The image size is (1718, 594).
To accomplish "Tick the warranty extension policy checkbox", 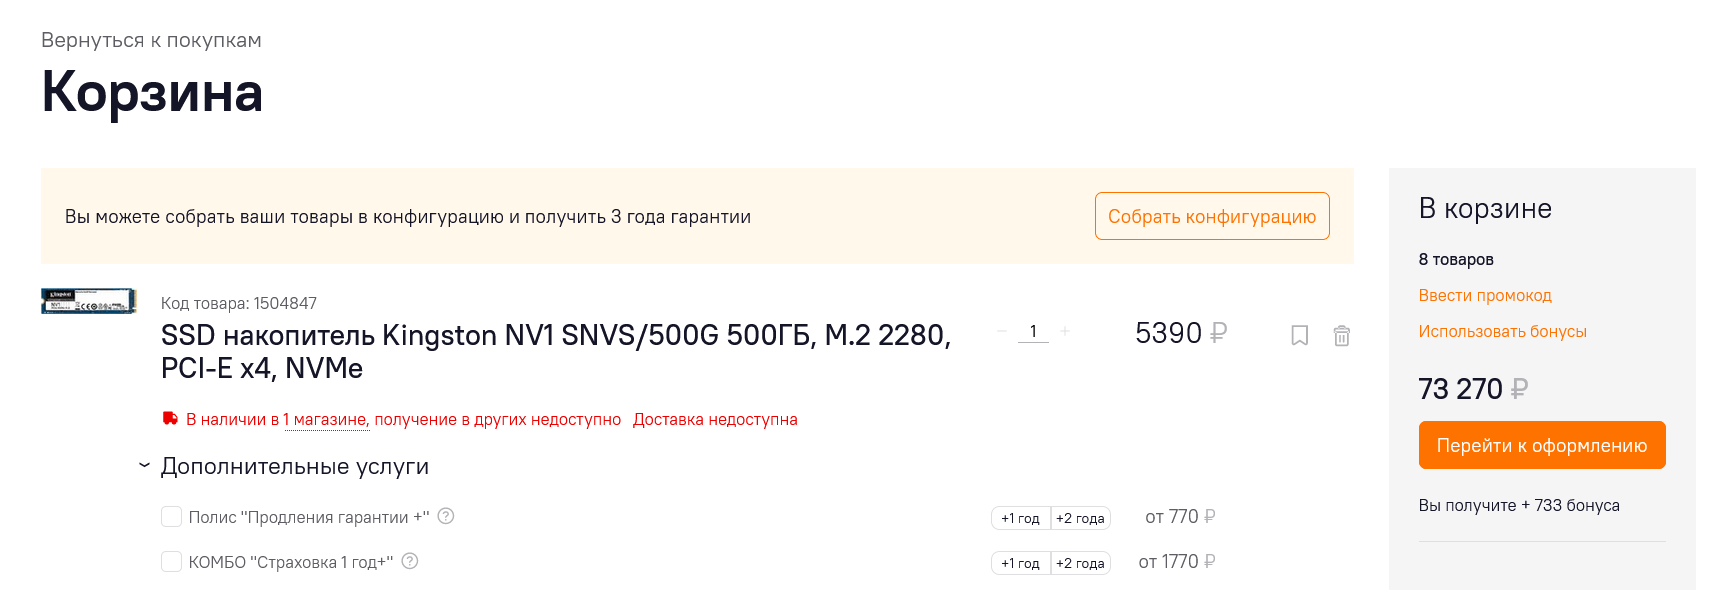I will click(171, 517).
